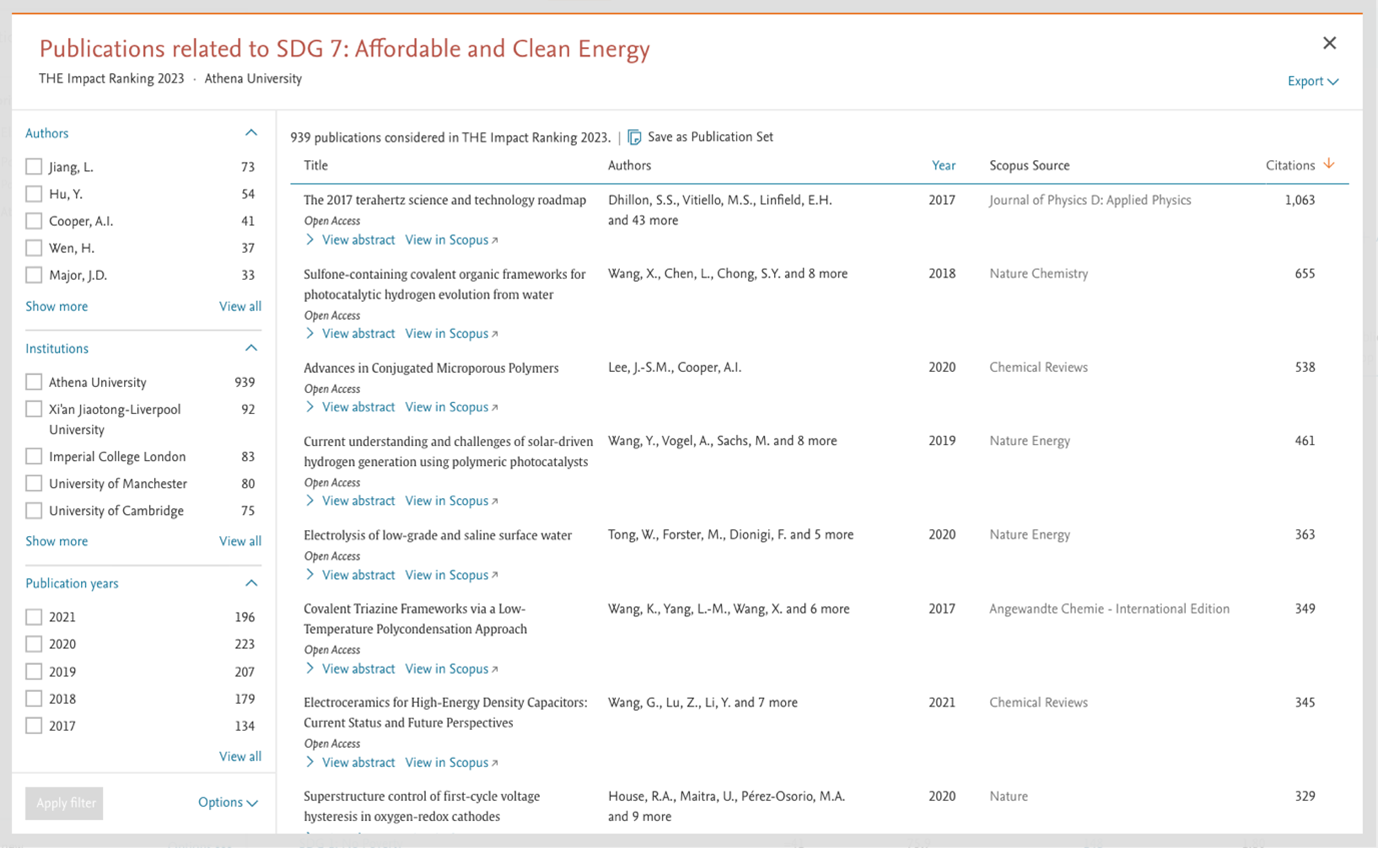This screenshot has width=1378, height=848.
Task: Check the University of Manchester filter
Action: [34, 483]
